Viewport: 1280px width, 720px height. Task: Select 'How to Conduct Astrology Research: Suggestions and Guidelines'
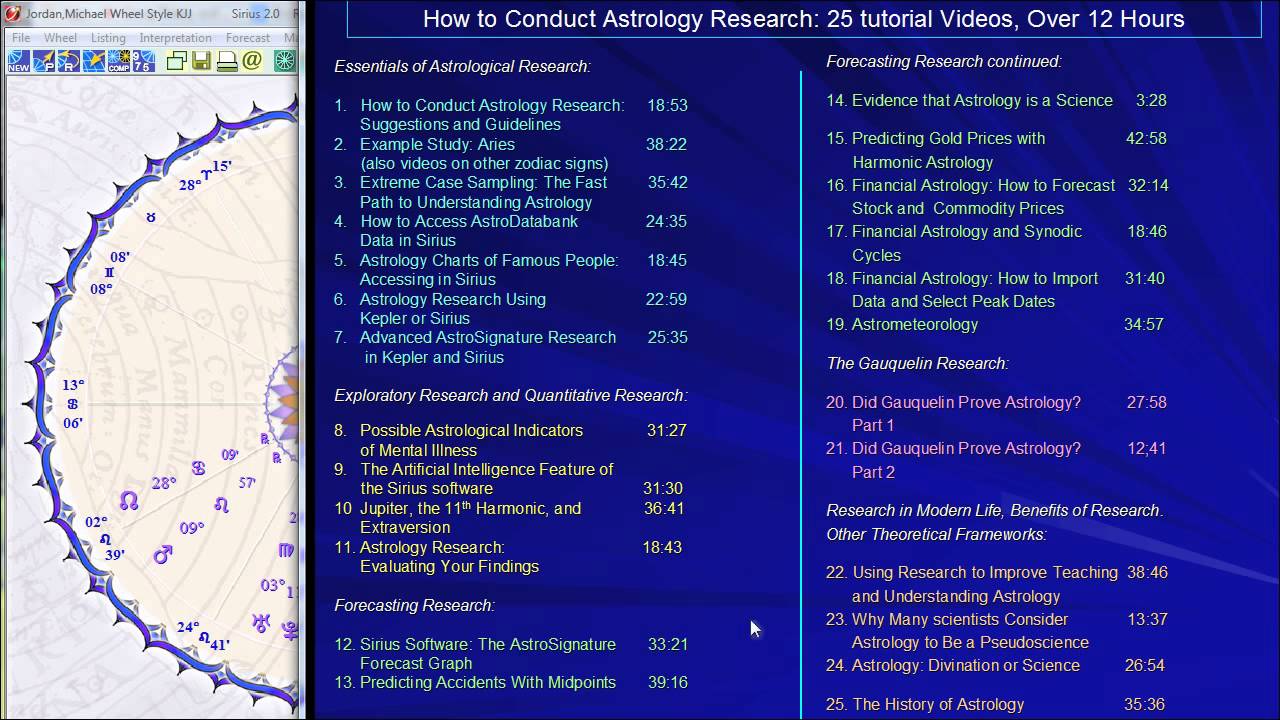click(x=492, y=115)
